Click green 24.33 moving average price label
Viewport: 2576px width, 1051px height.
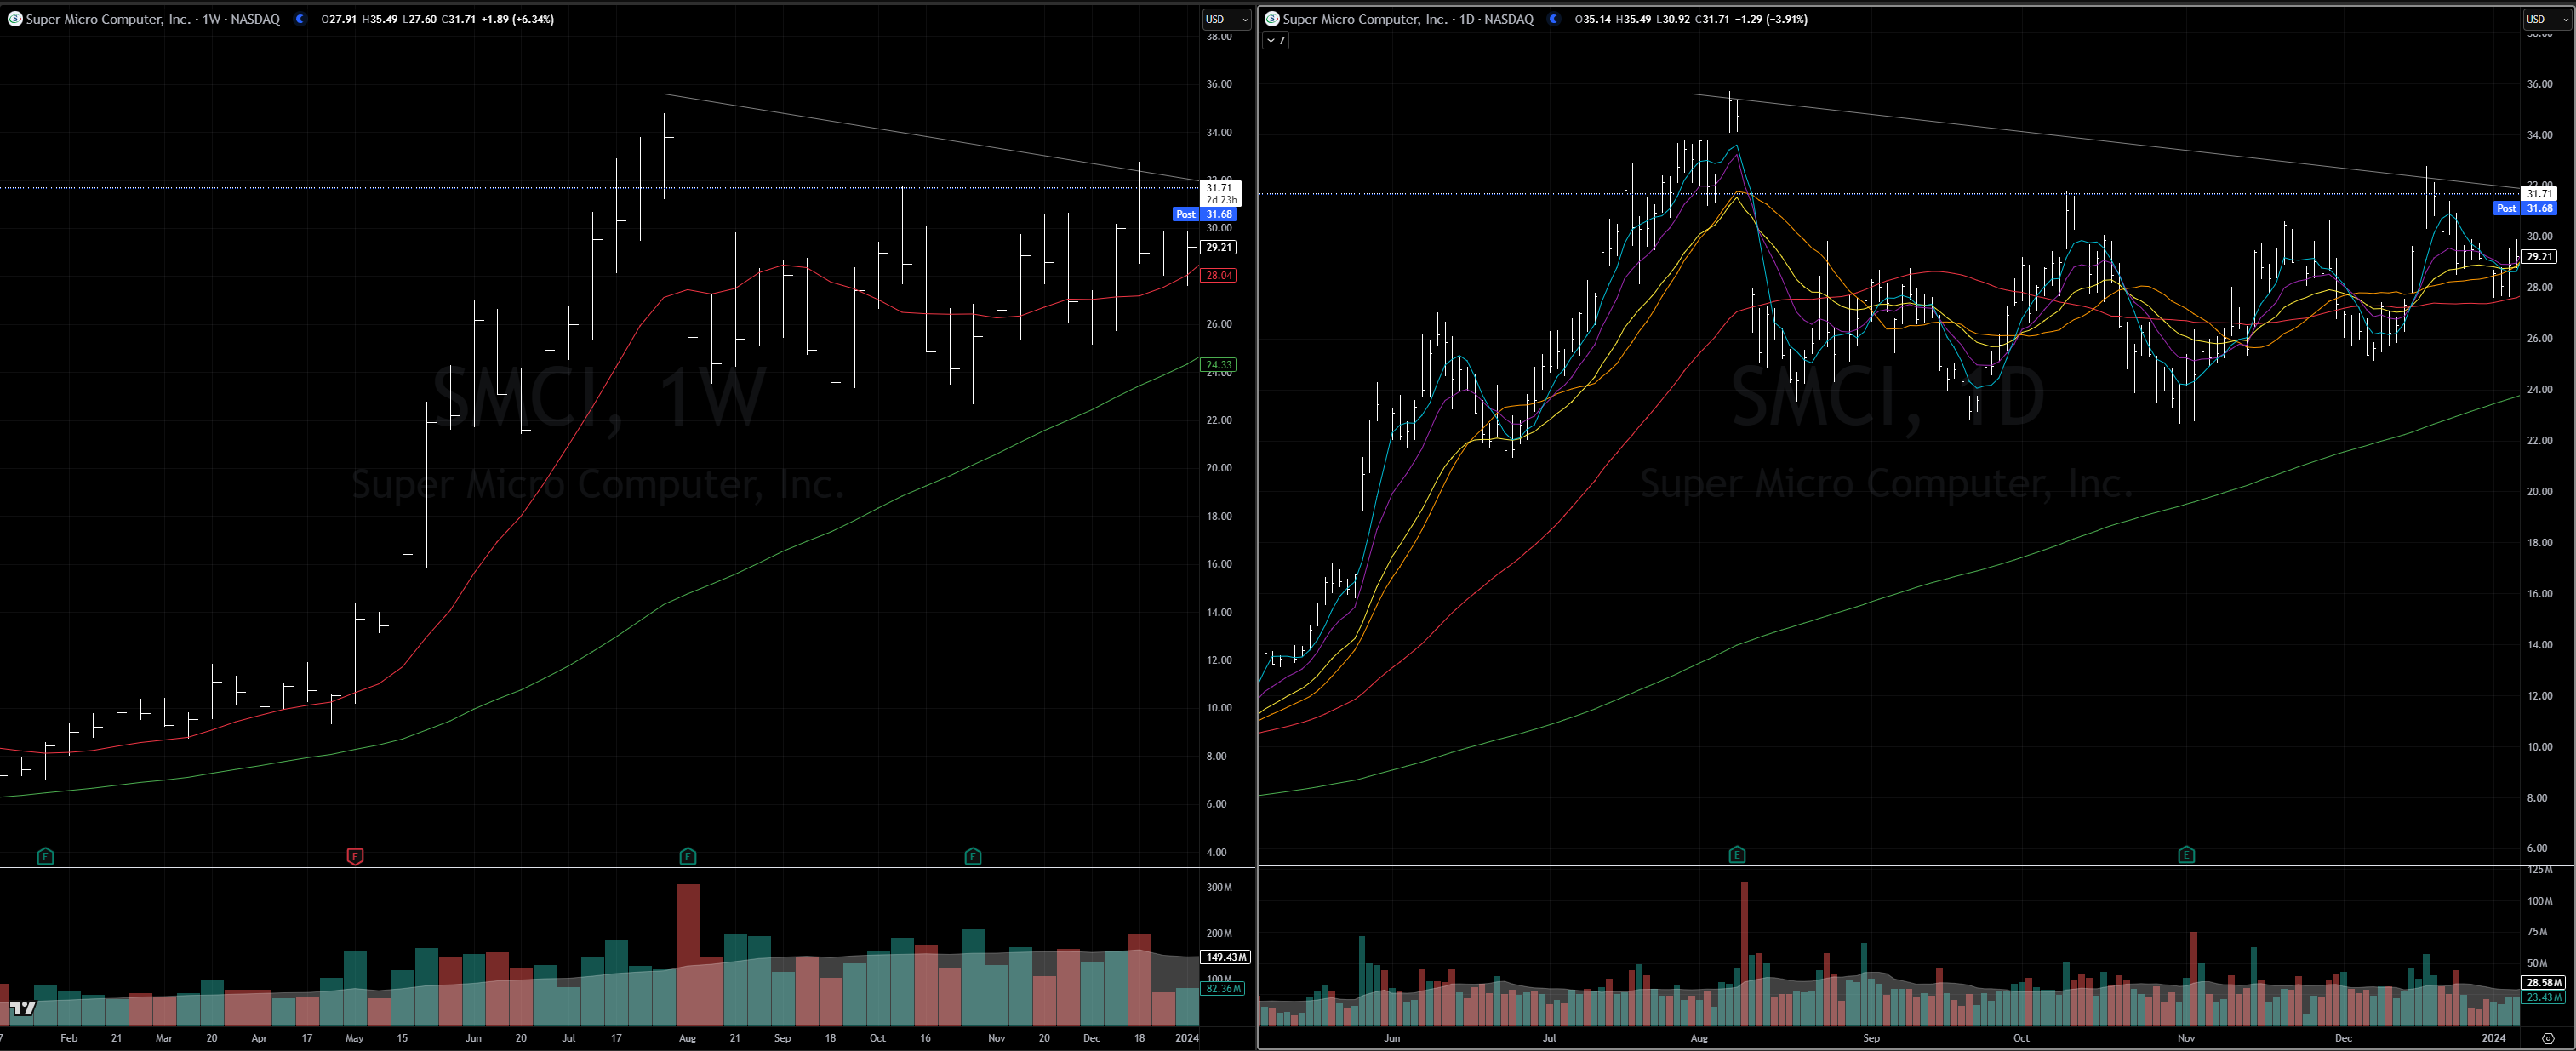[1218, 365]
